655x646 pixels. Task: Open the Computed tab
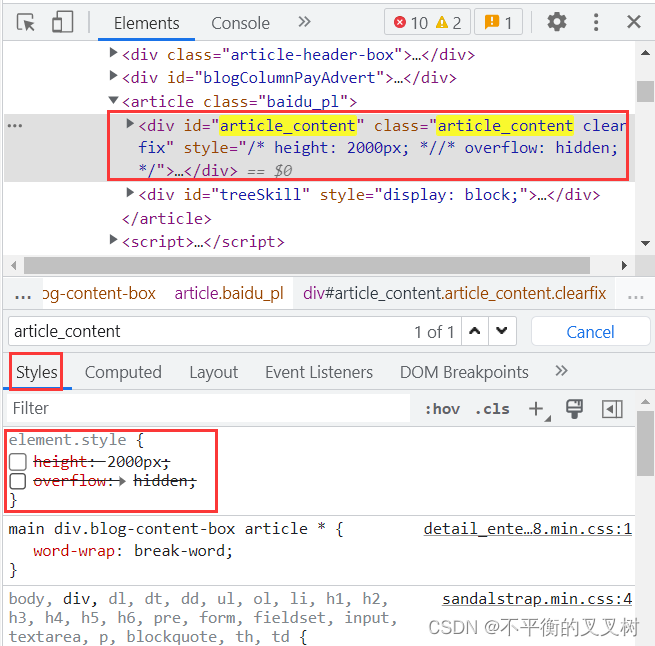tap(123, 372)
